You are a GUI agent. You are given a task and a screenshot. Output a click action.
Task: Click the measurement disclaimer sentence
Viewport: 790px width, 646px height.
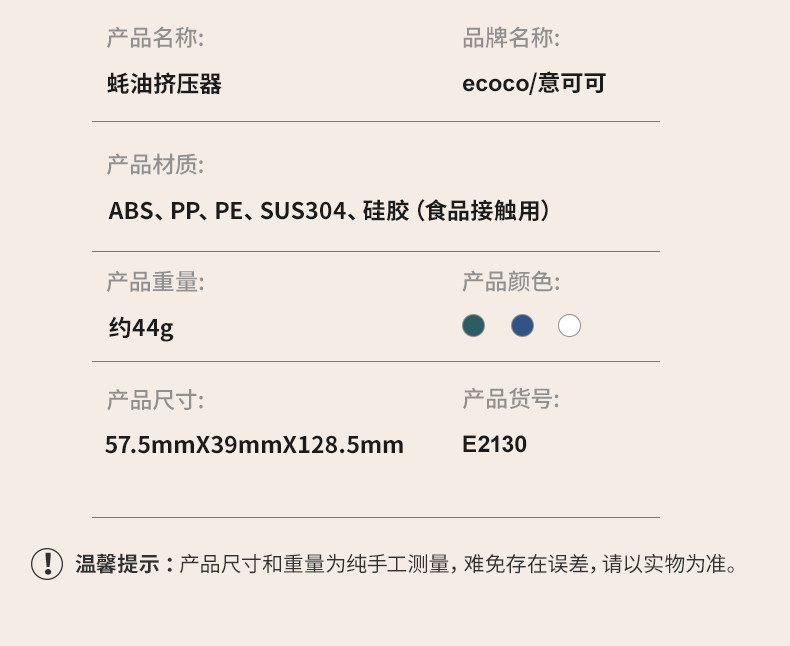click(460, 564)
